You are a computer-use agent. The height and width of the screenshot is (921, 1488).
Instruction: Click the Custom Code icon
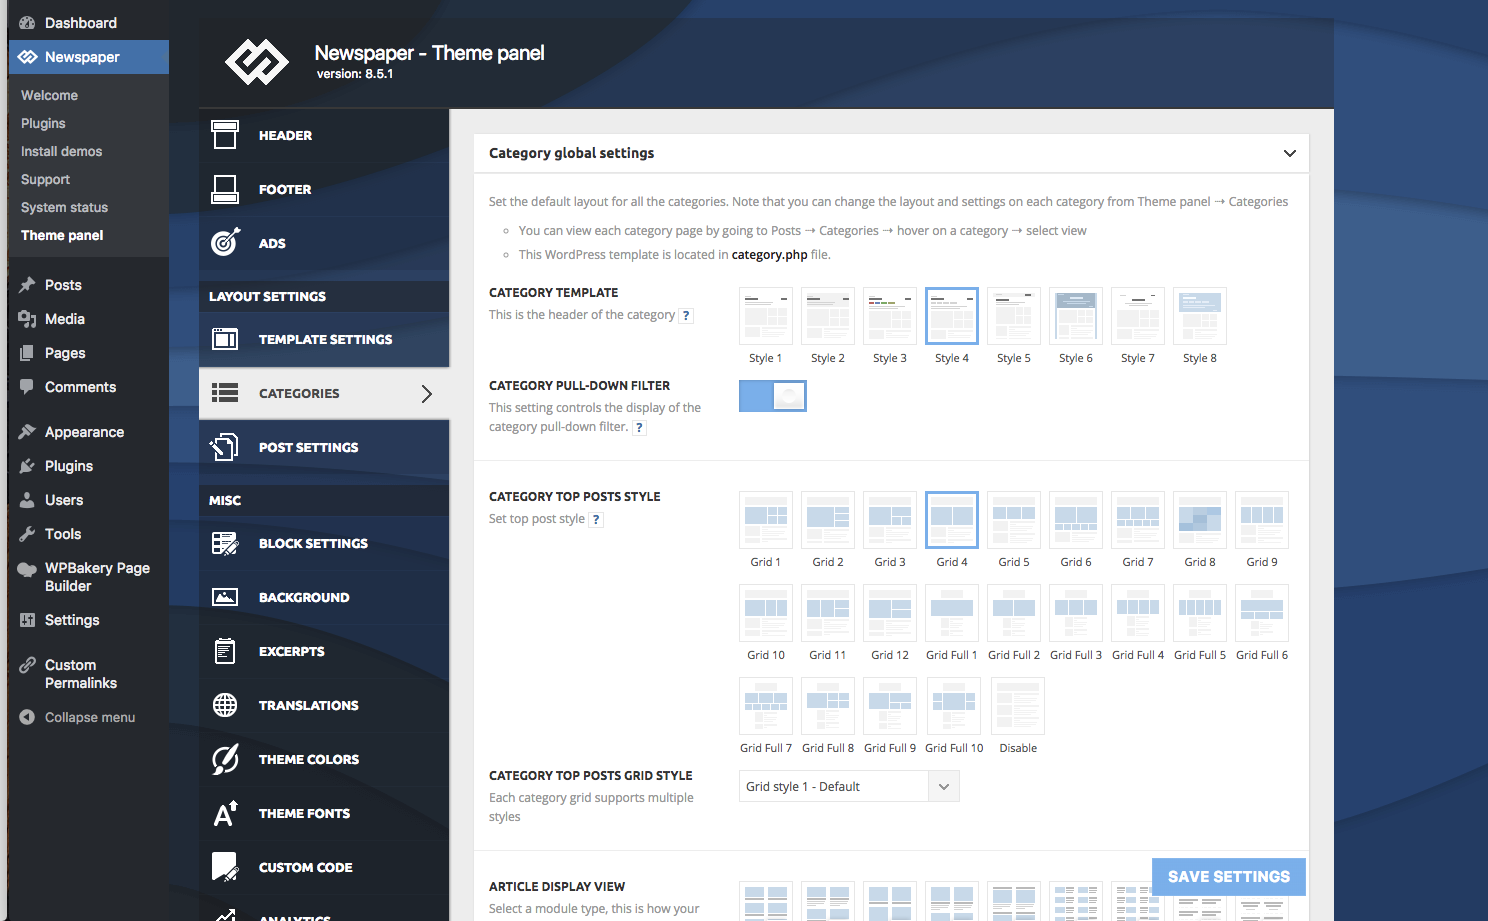[225, 867]
